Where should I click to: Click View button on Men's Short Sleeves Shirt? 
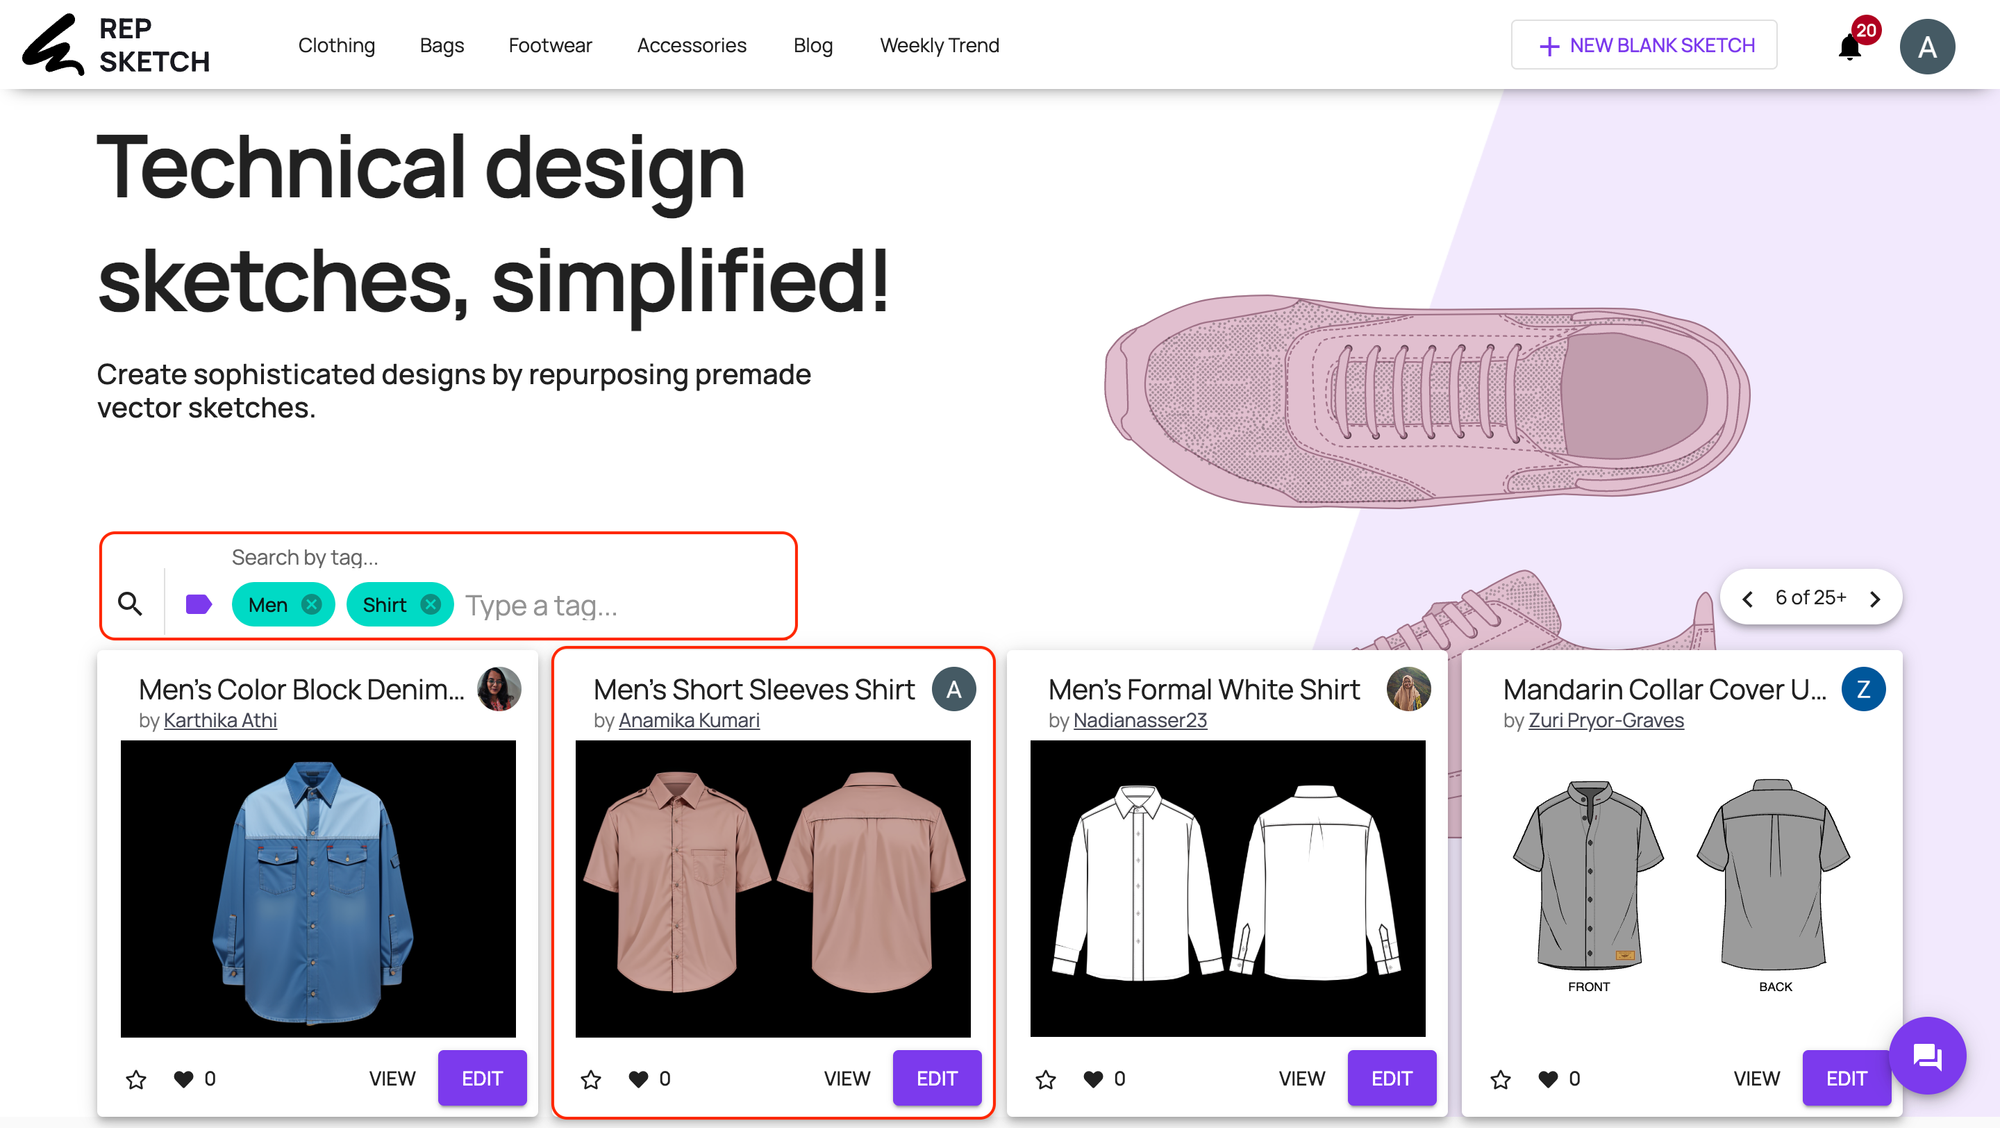pos(846,1079)
